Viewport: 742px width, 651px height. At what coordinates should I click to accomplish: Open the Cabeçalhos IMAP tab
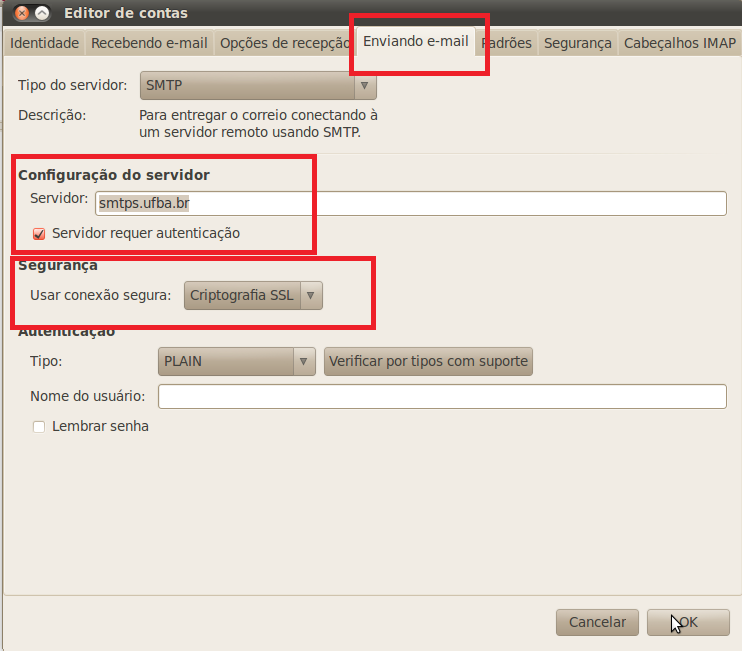pos(679,43)
